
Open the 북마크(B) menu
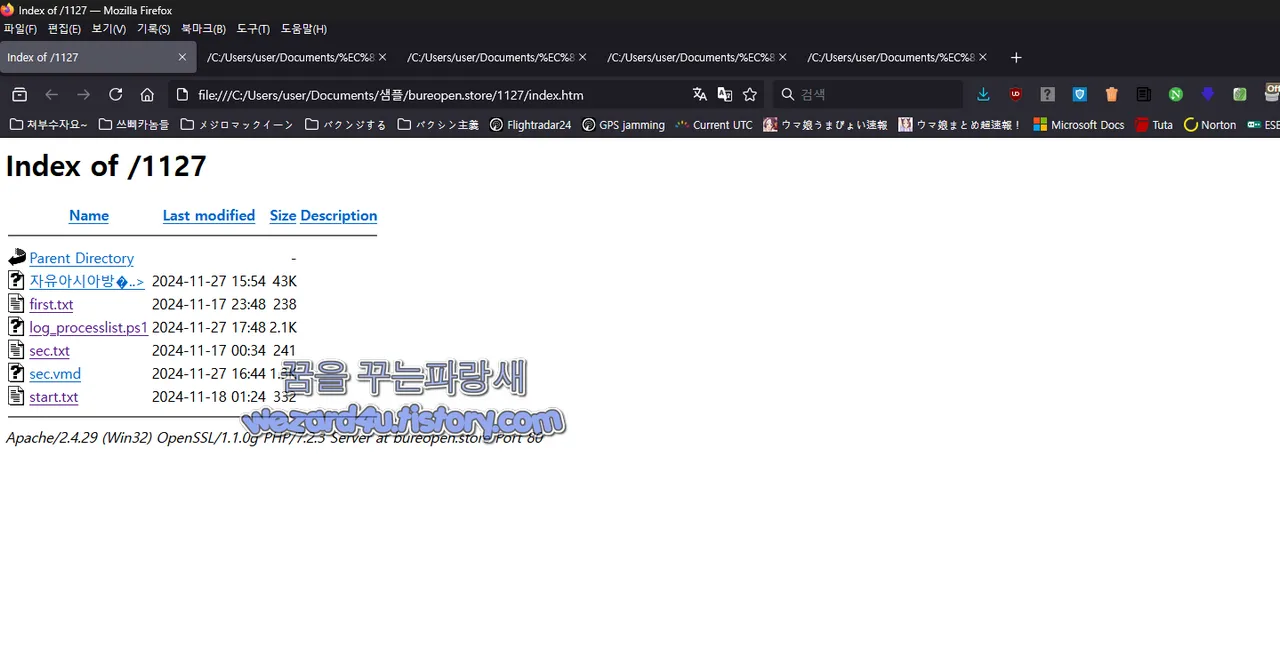(x=203, y=29)
